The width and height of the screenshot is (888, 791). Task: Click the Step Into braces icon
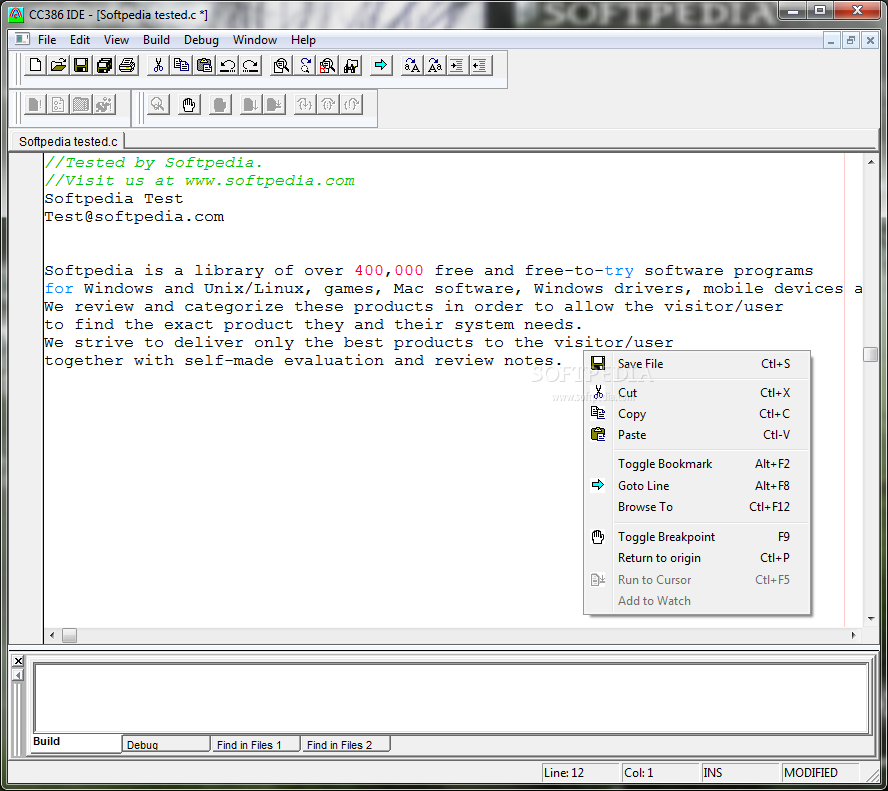click(x=305, y=105)
